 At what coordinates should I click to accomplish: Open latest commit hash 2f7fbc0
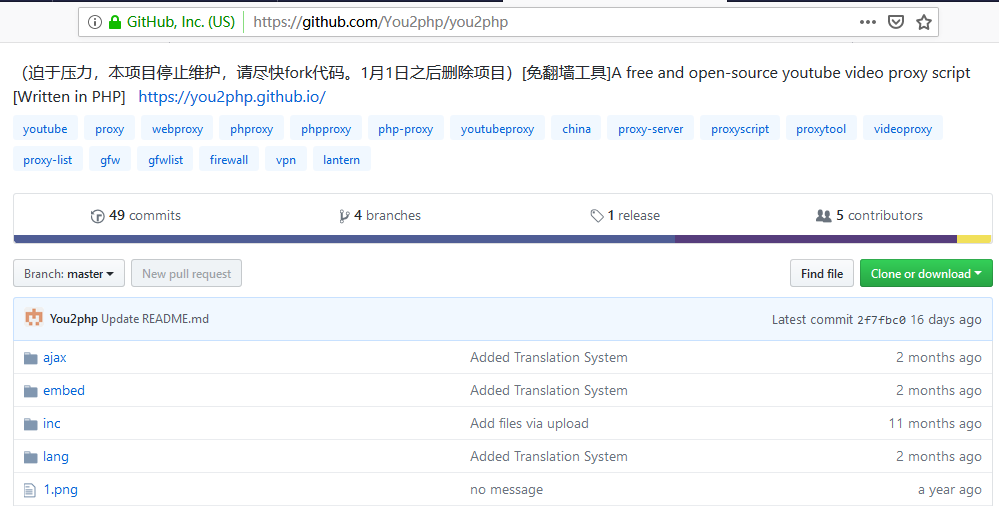[x=881, y=320]
